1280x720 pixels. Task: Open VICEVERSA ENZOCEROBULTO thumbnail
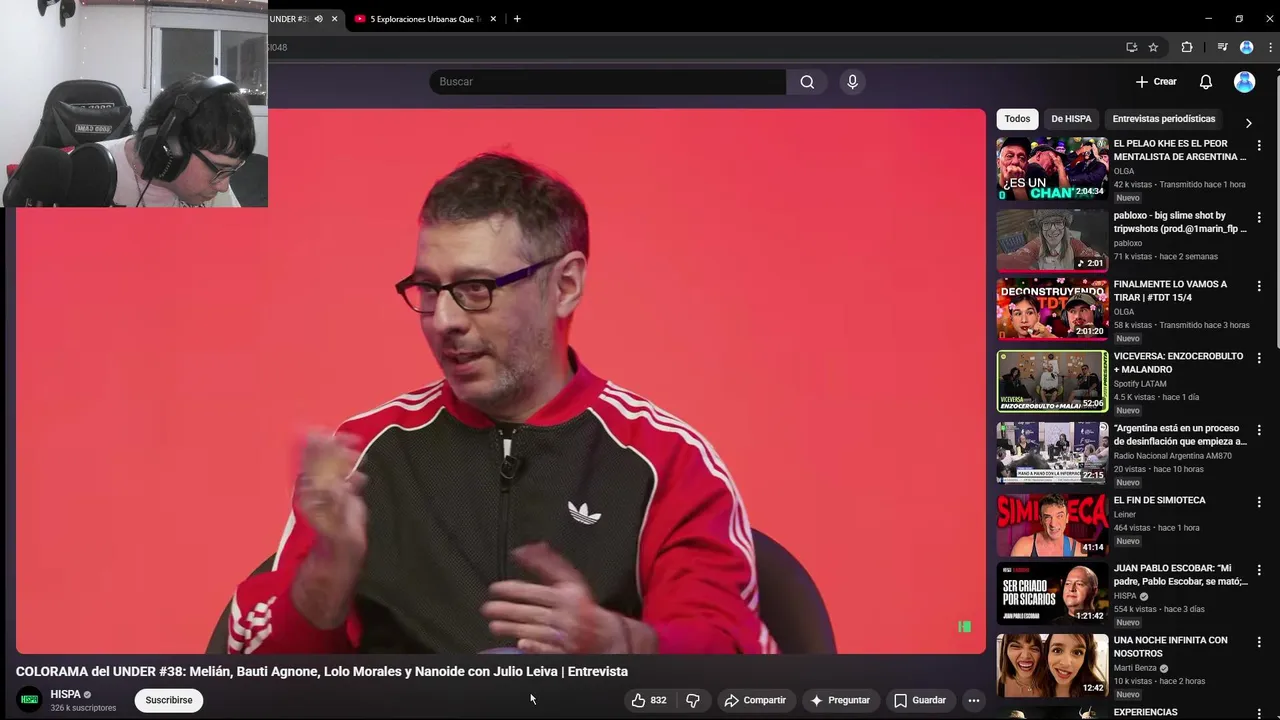coord(1052,381)
